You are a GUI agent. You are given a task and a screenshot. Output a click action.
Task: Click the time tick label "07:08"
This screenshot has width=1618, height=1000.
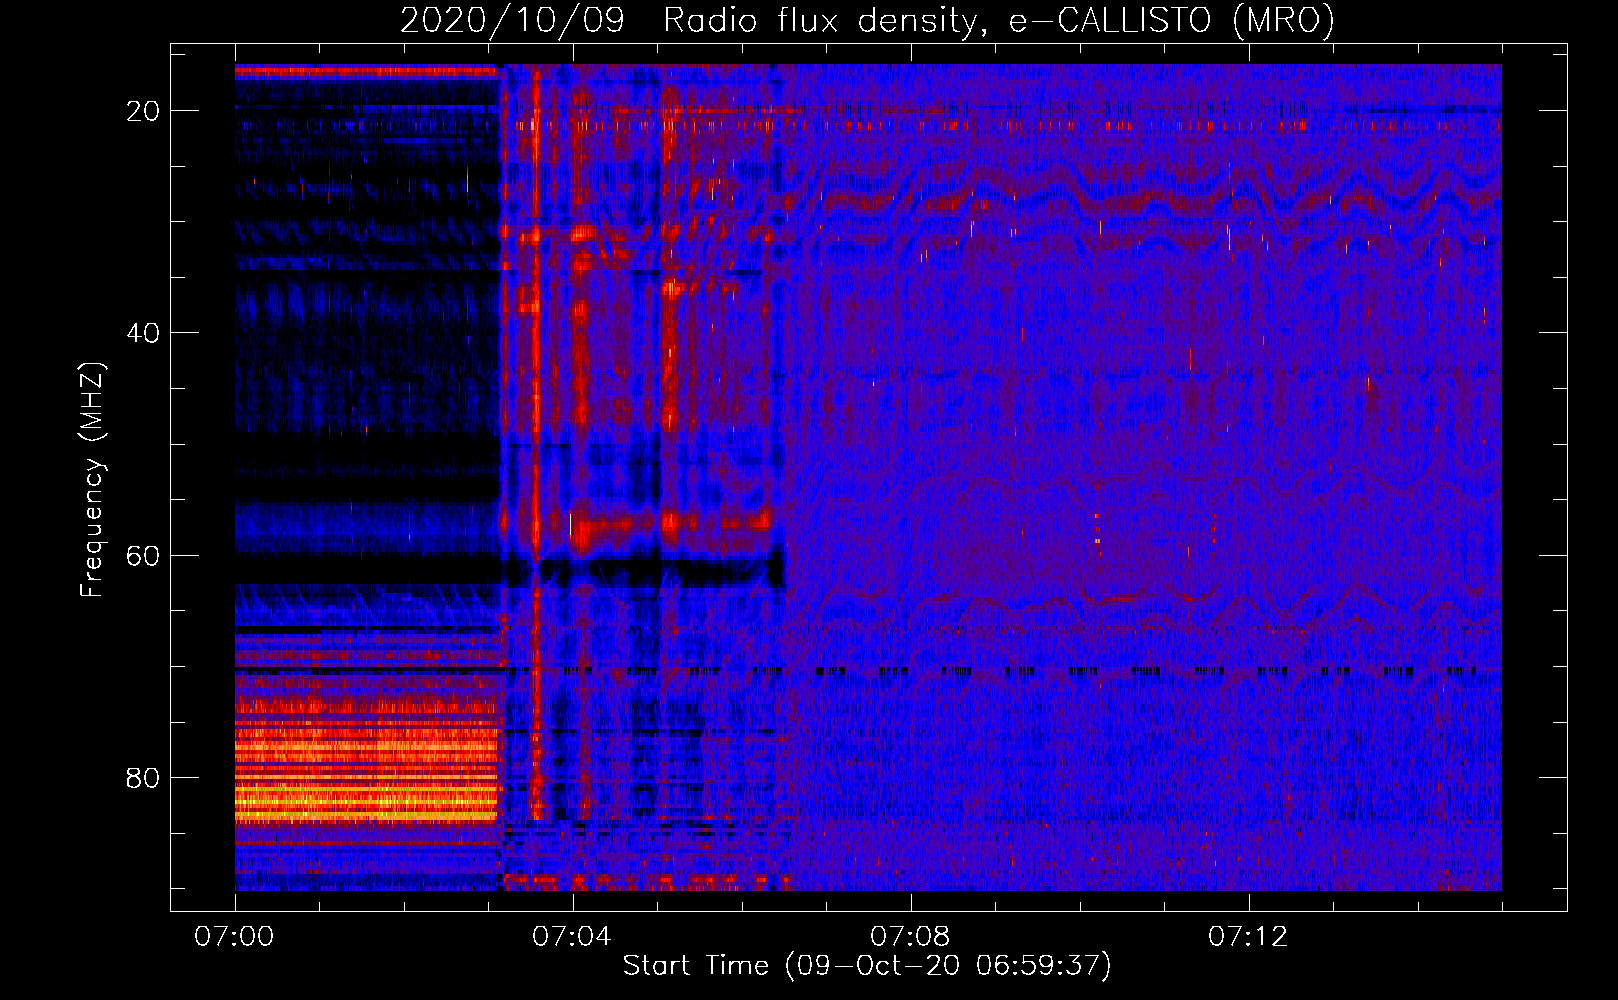911,937
